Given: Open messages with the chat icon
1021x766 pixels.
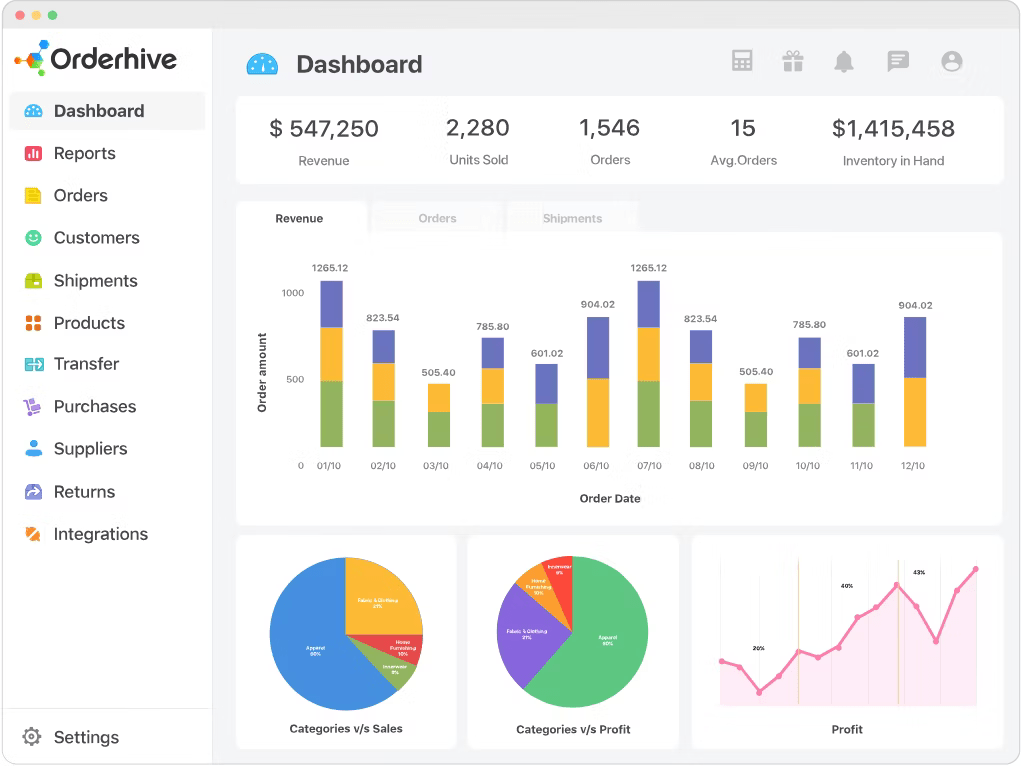Looking at the screenshot, I should click(x=897, y=61).
